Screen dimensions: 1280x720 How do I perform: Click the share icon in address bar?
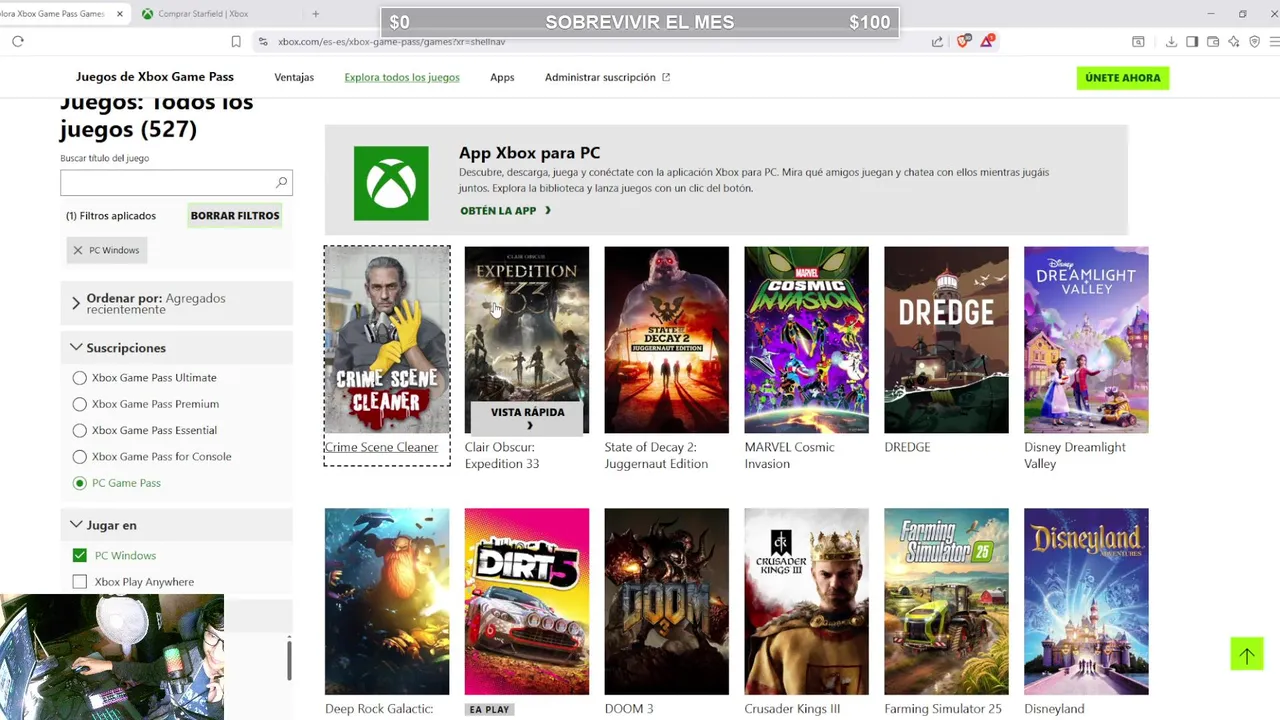[x=937, y=41]
